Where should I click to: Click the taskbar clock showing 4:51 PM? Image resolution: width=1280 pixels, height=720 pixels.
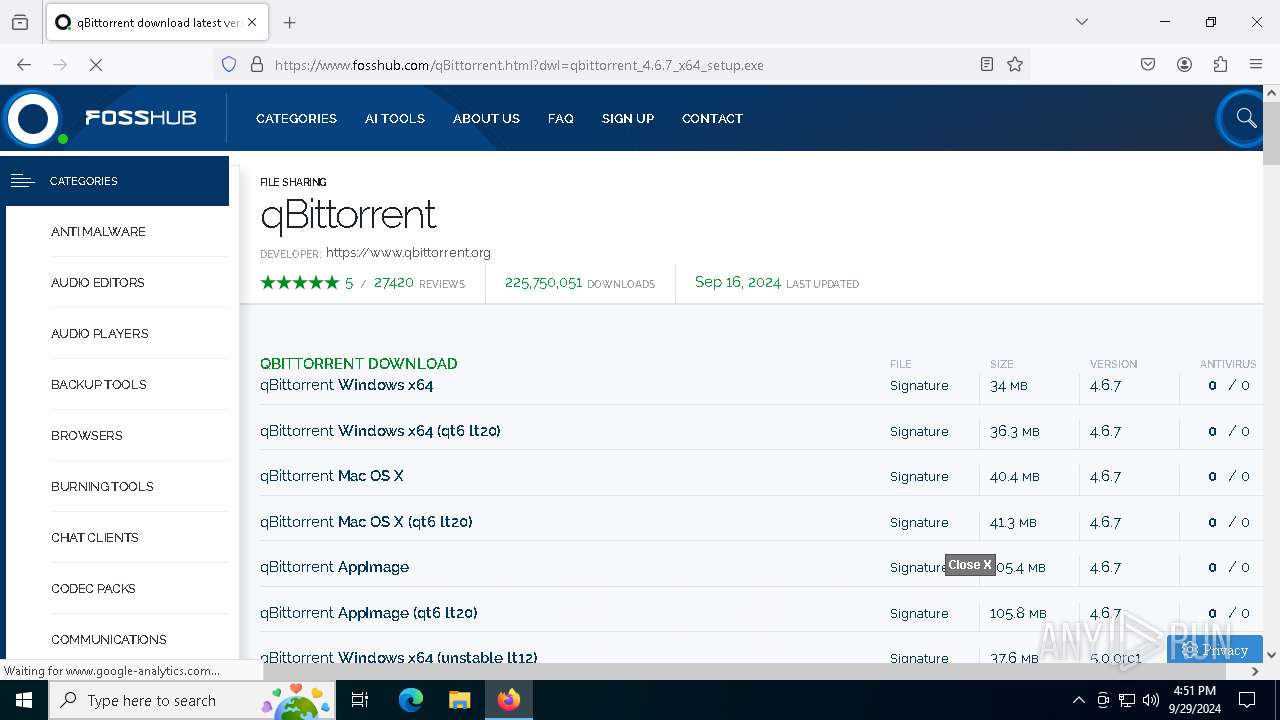click(x=1194, y=700)
